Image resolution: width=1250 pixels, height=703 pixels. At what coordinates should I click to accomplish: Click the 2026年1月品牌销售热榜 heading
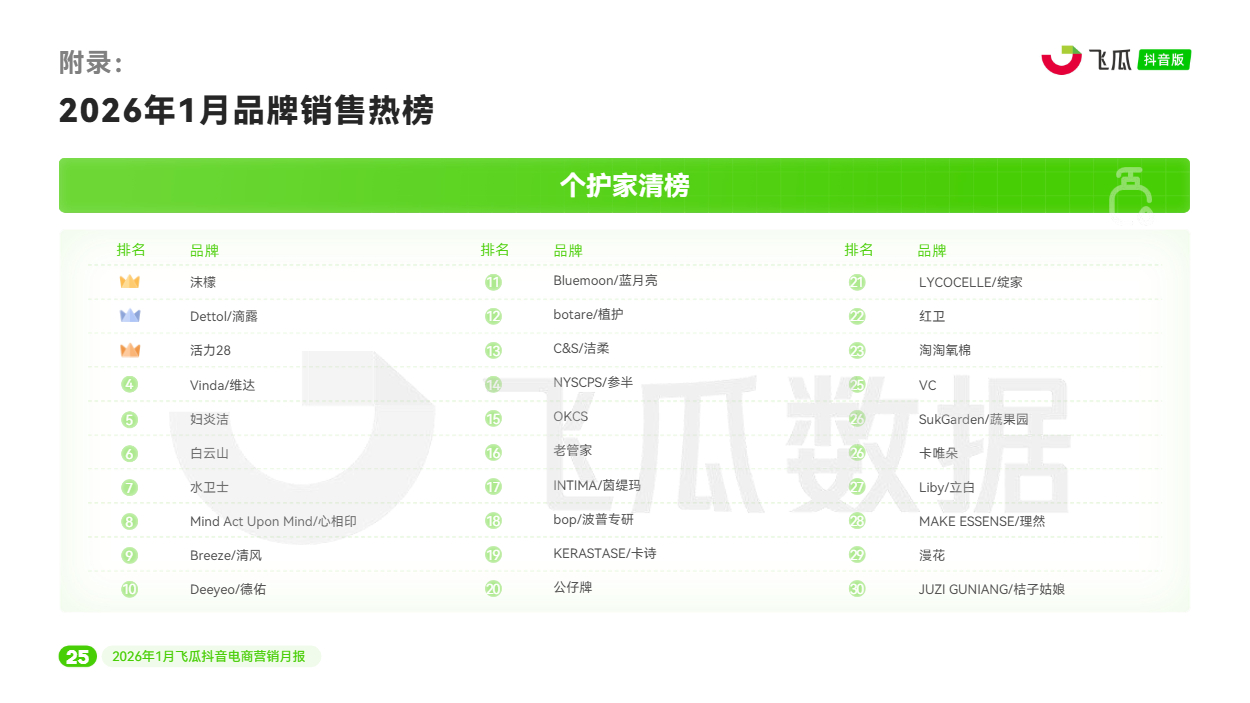246,111
